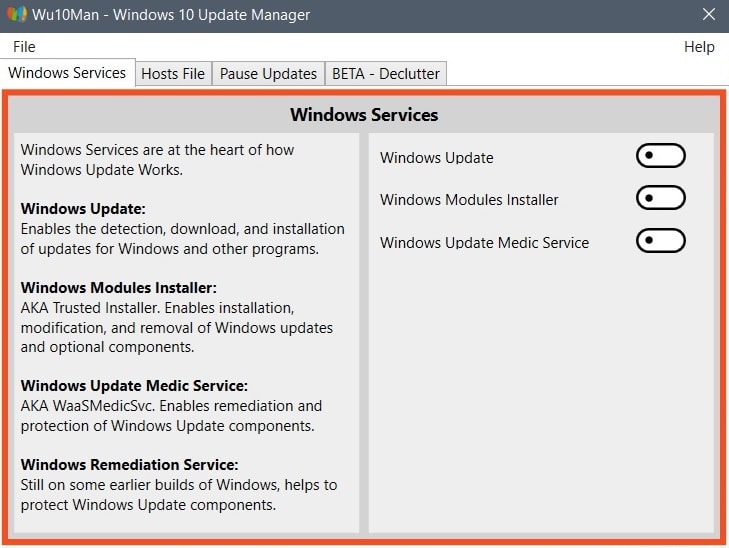
Task: Click the Wu10Man app icon in title bar
Action: [17, 14]
